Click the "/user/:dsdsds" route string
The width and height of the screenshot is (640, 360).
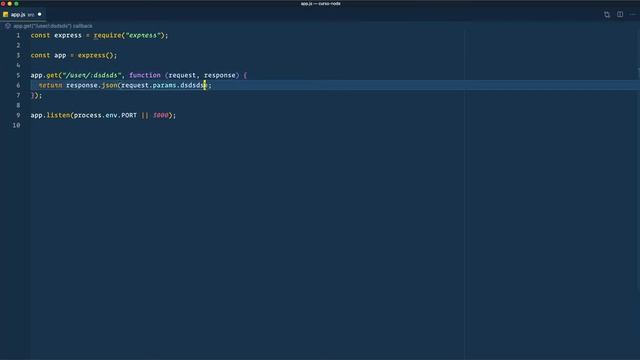pos(92,76)
